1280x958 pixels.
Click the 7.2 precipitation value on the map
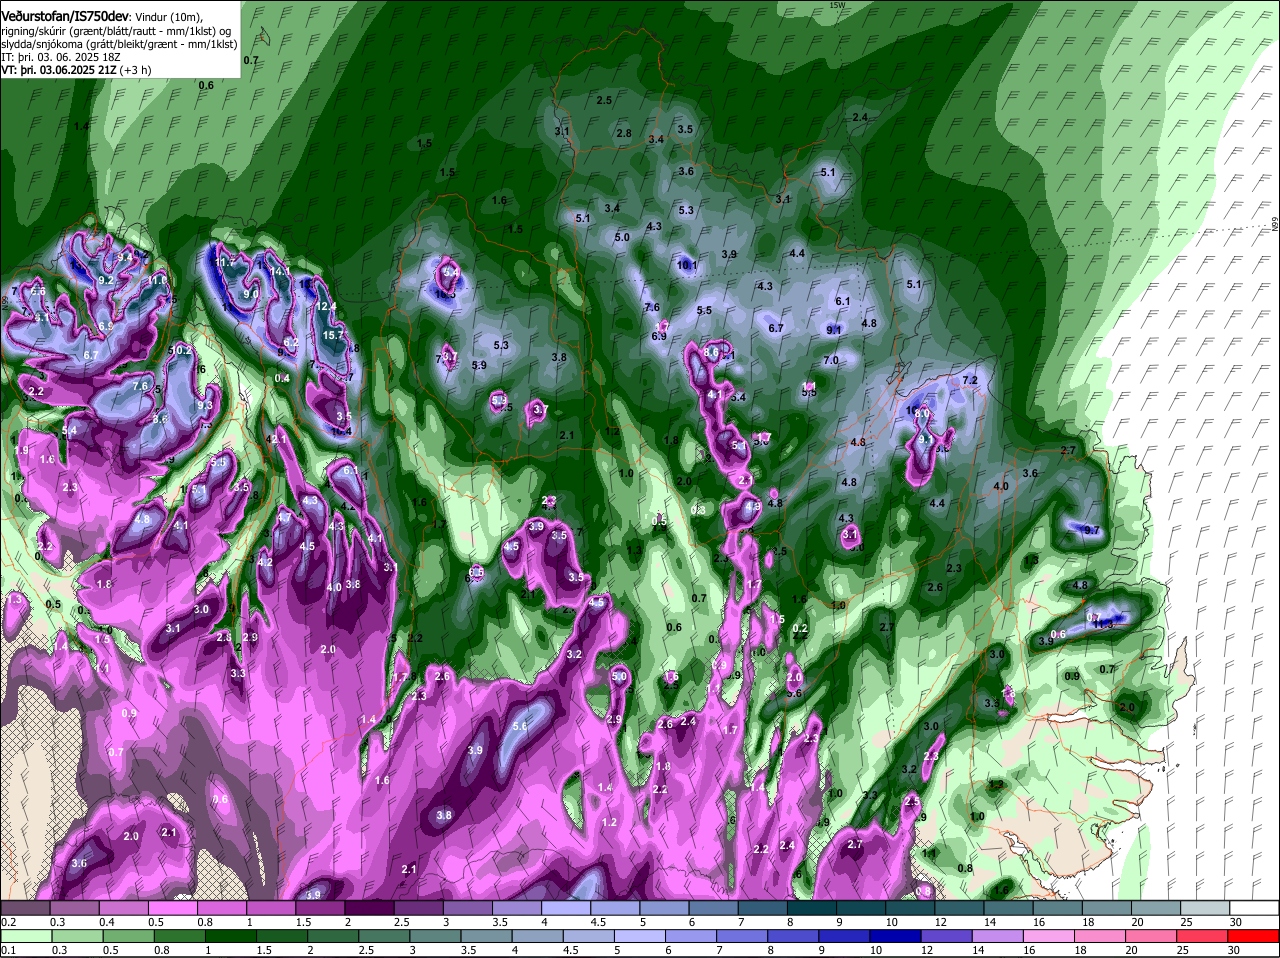[x=969, y=381]
